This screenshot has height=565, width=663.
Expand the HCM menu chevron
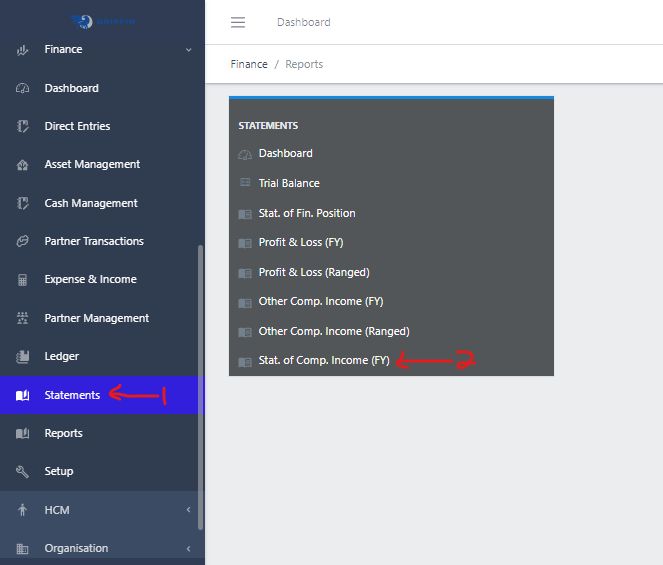[x=189, y=510]
